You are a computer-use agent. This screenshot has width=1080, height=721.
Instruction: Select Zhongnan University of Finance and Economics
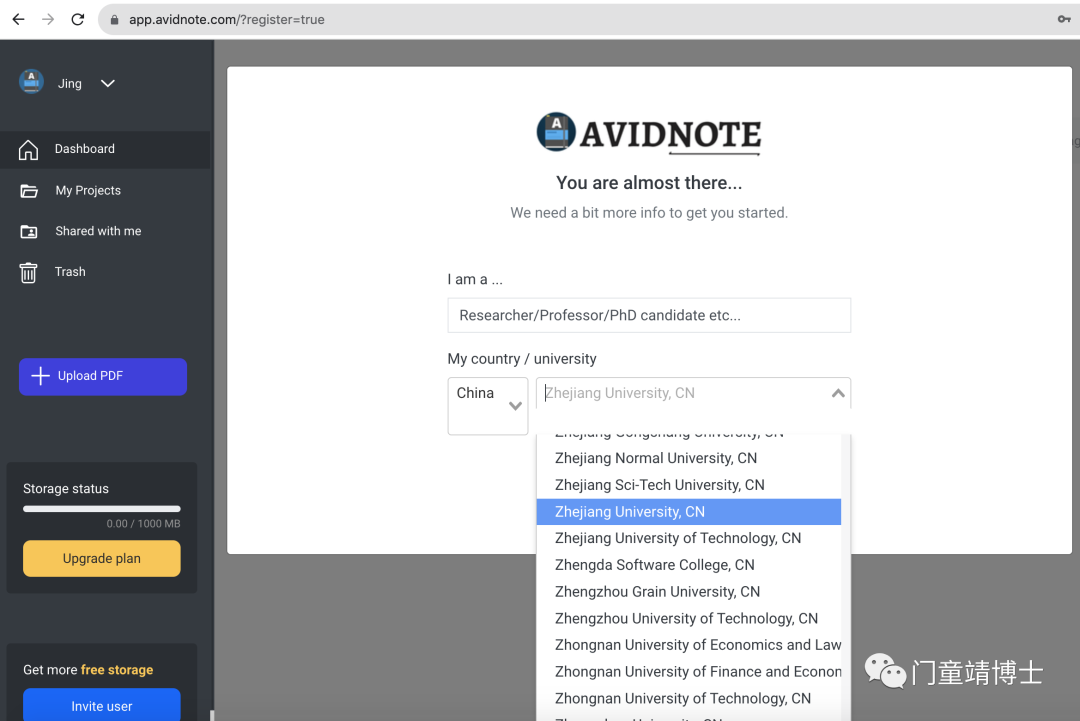pos(689,672)
